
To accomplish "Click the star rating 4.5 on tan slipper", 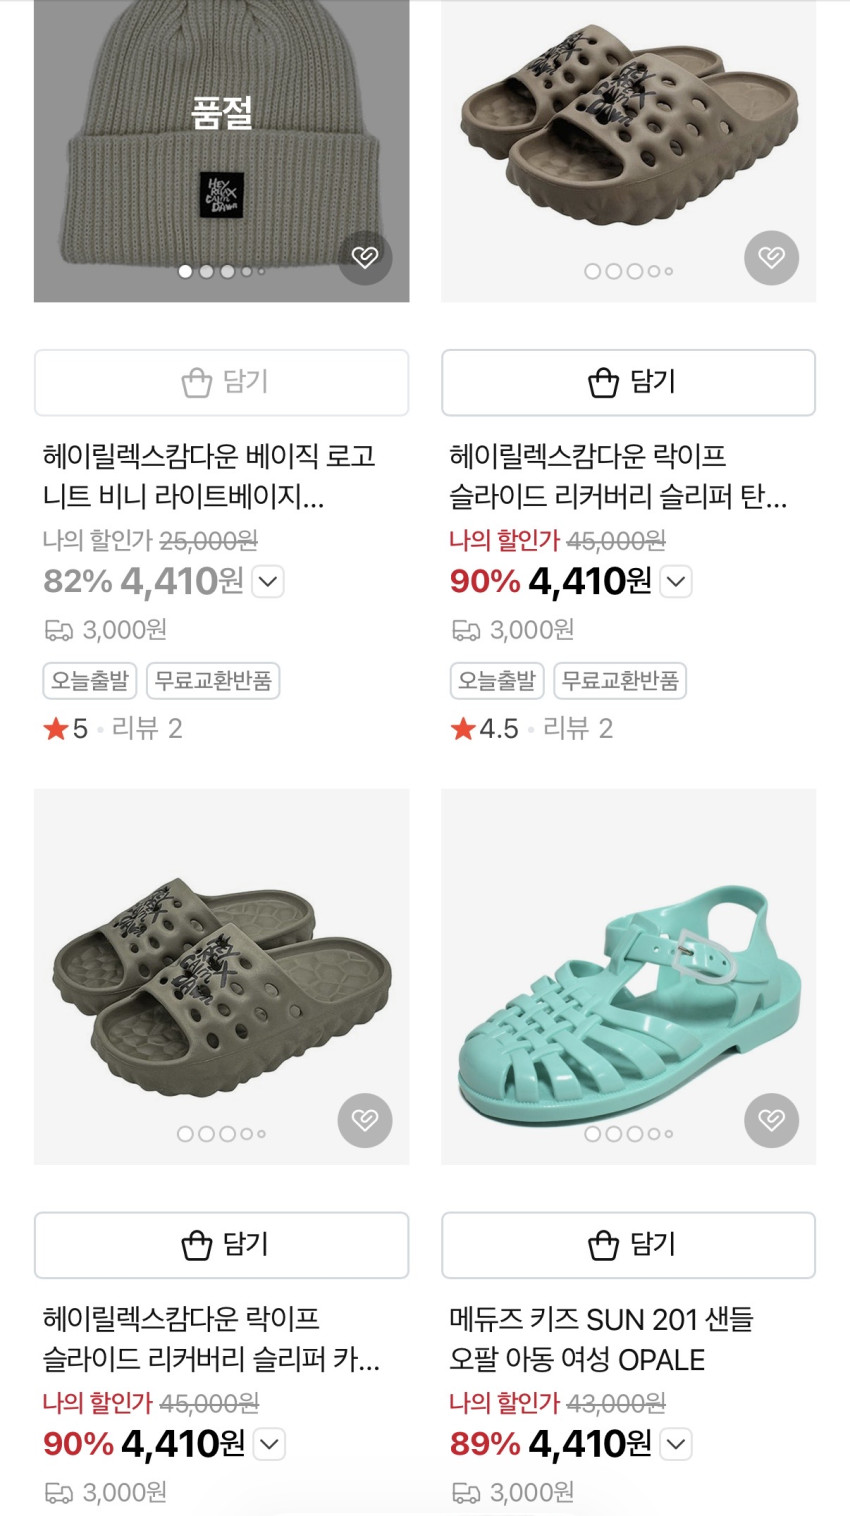I will pos(485,728).
